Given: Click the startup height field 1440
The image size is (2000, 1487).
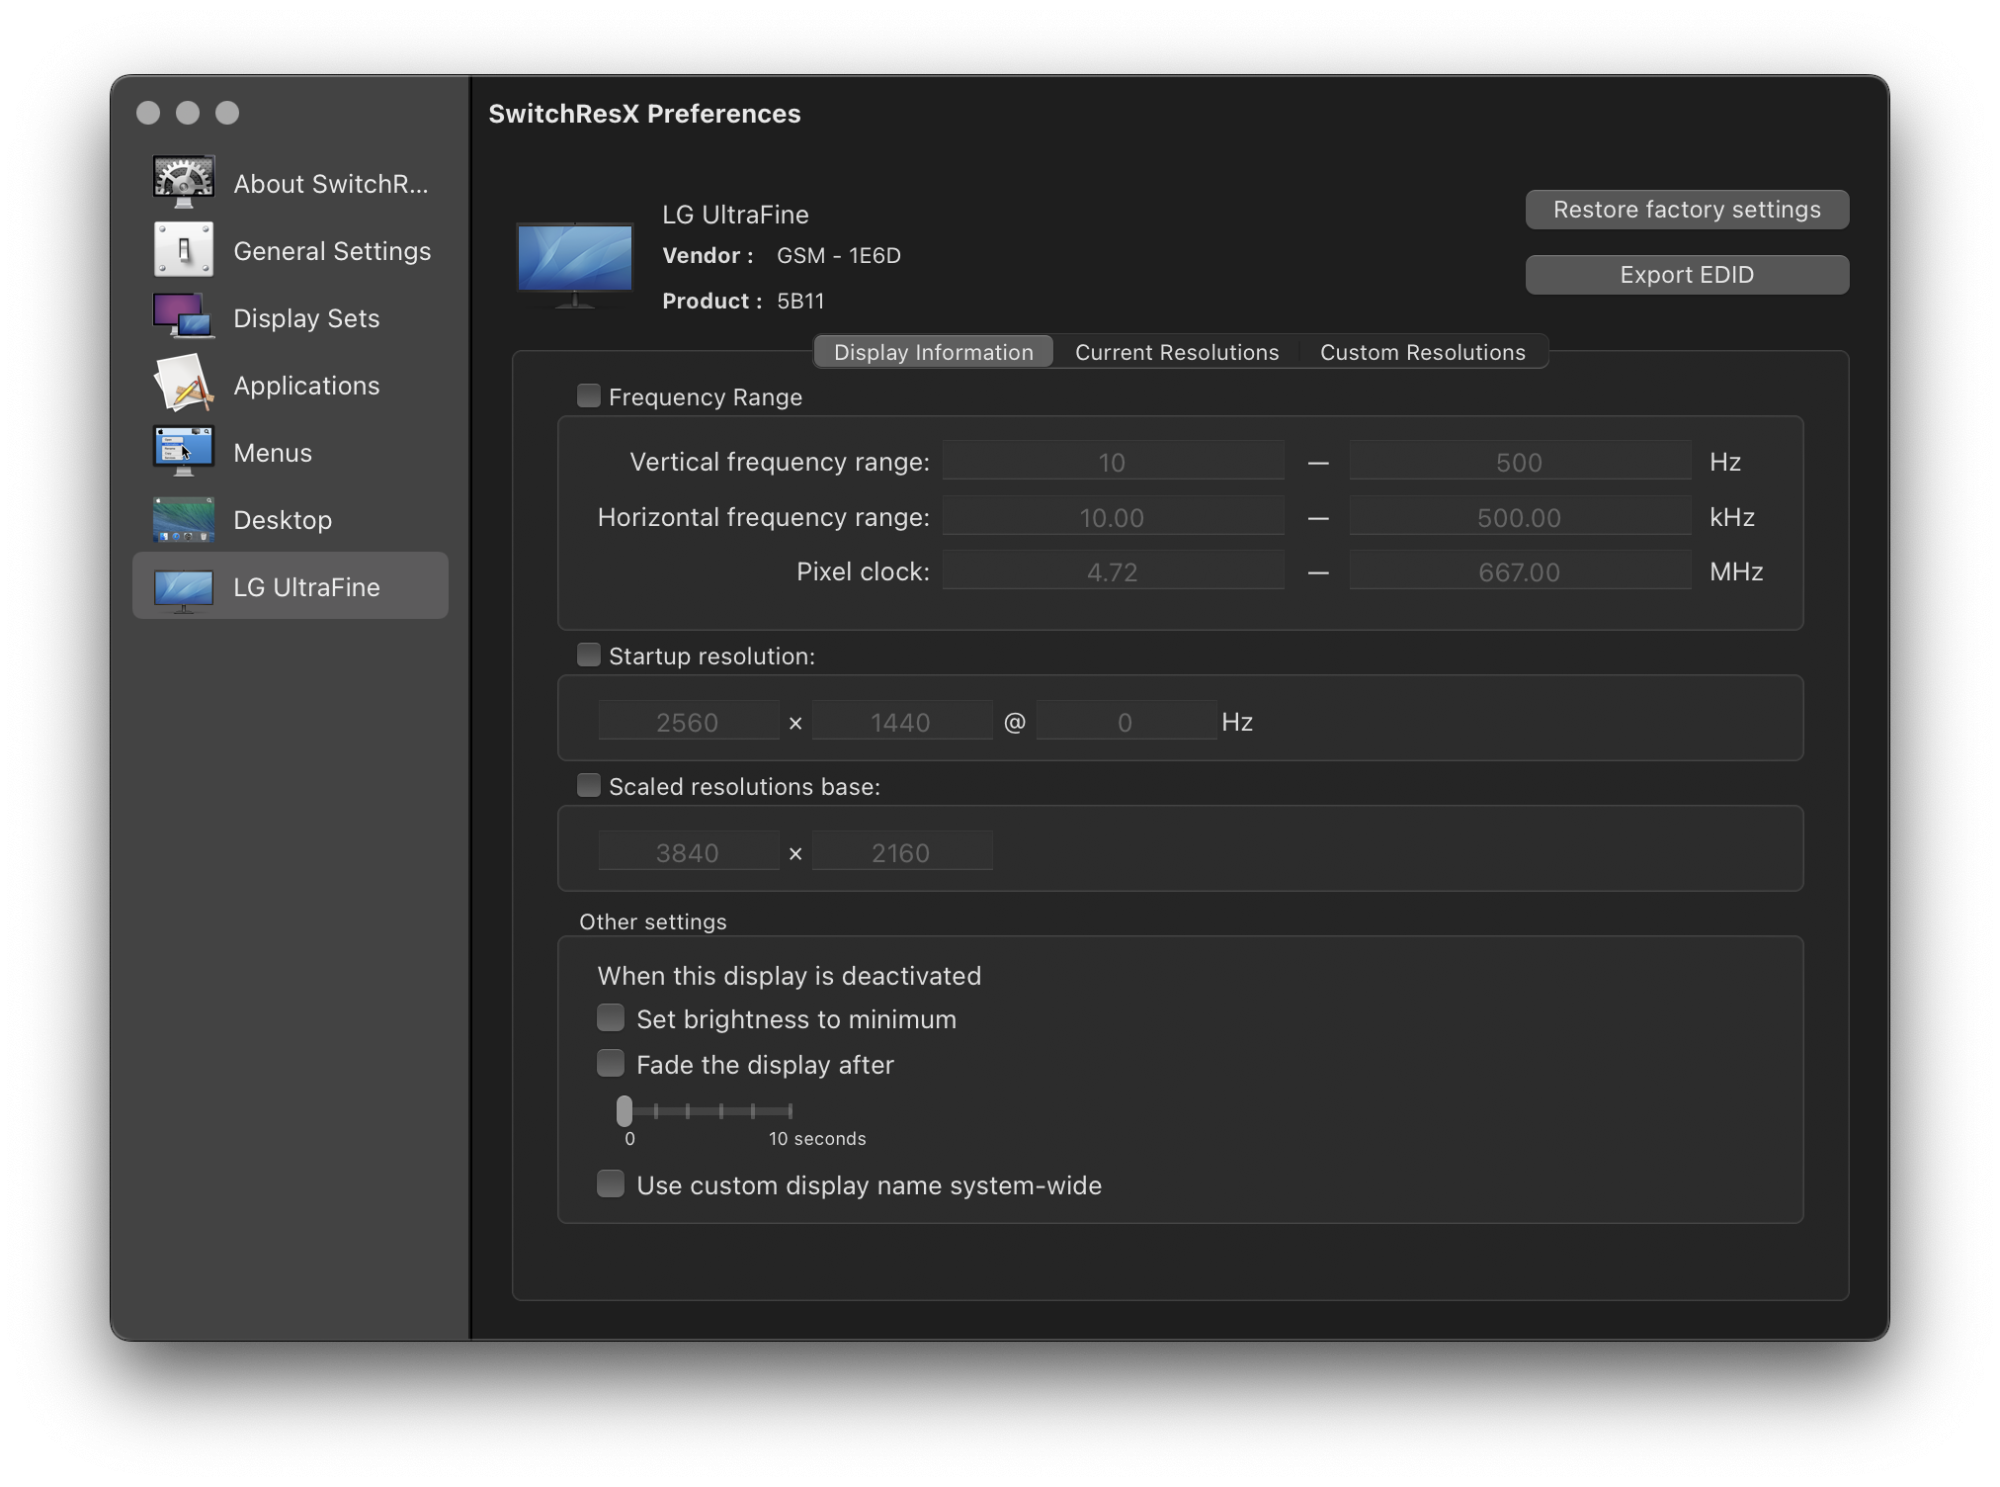Looking at the screenshot, I should [901, 722].
